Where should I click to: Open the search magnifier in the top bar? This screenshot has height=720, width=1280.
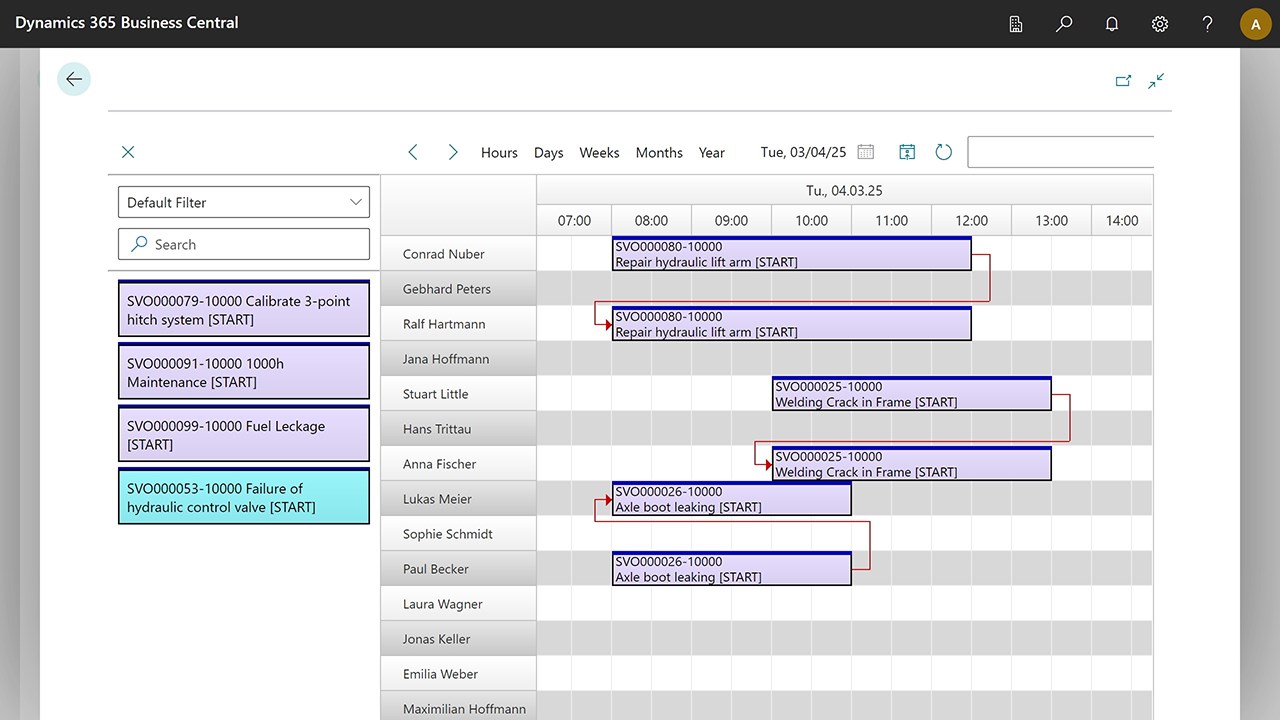pos(1064,24)
